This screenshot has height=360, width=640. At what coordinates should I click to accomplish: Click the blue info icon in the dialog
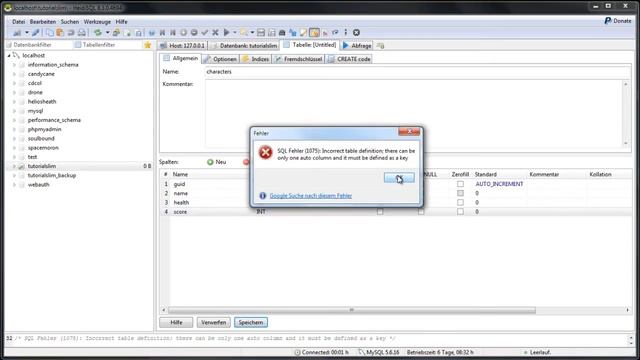tap(262, 196)
